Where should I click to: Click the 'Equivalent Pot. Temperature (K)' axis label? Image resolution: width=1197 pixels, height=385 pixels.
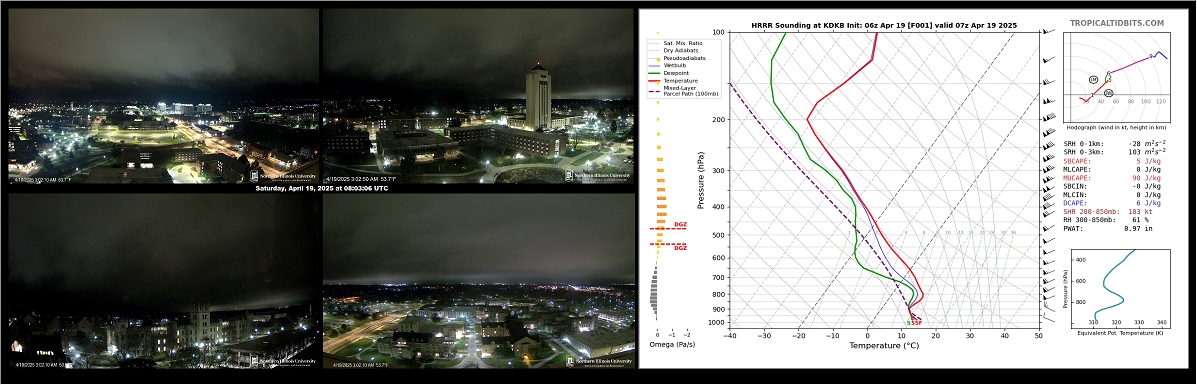point(1120,333)
